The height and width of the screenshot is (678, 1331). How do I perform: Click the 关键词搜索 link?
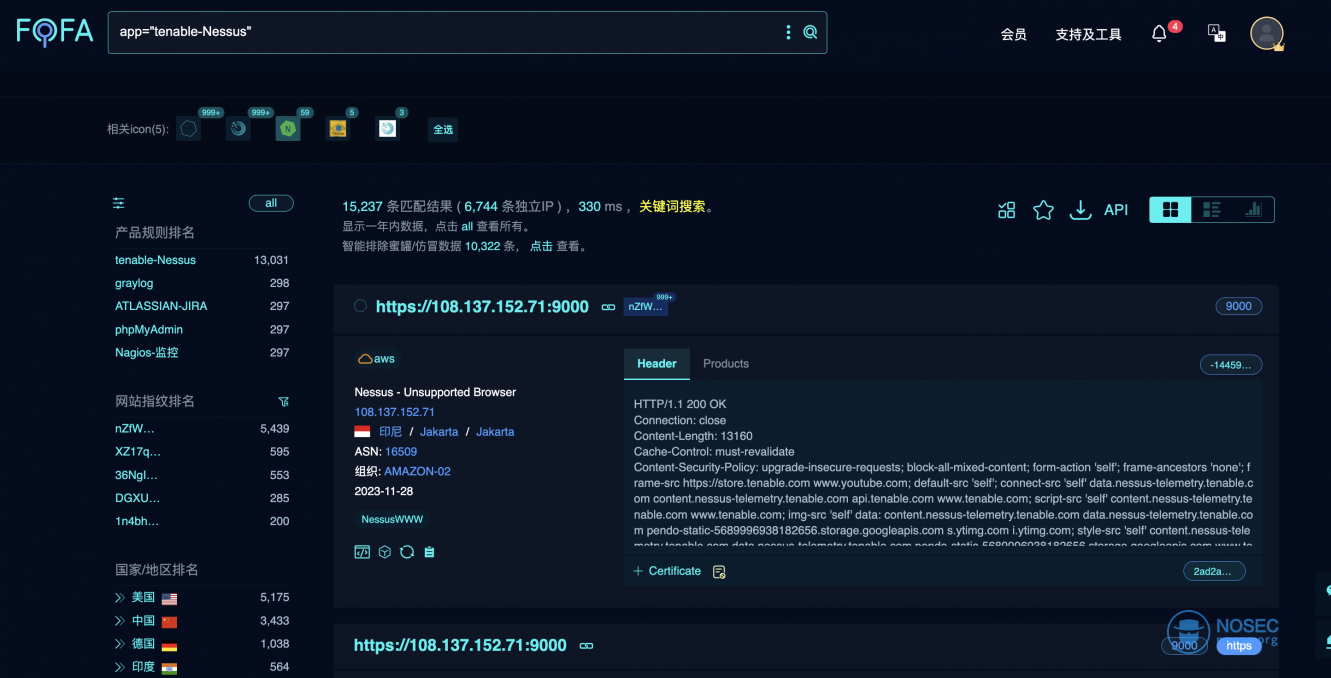[x=674, y=207]
